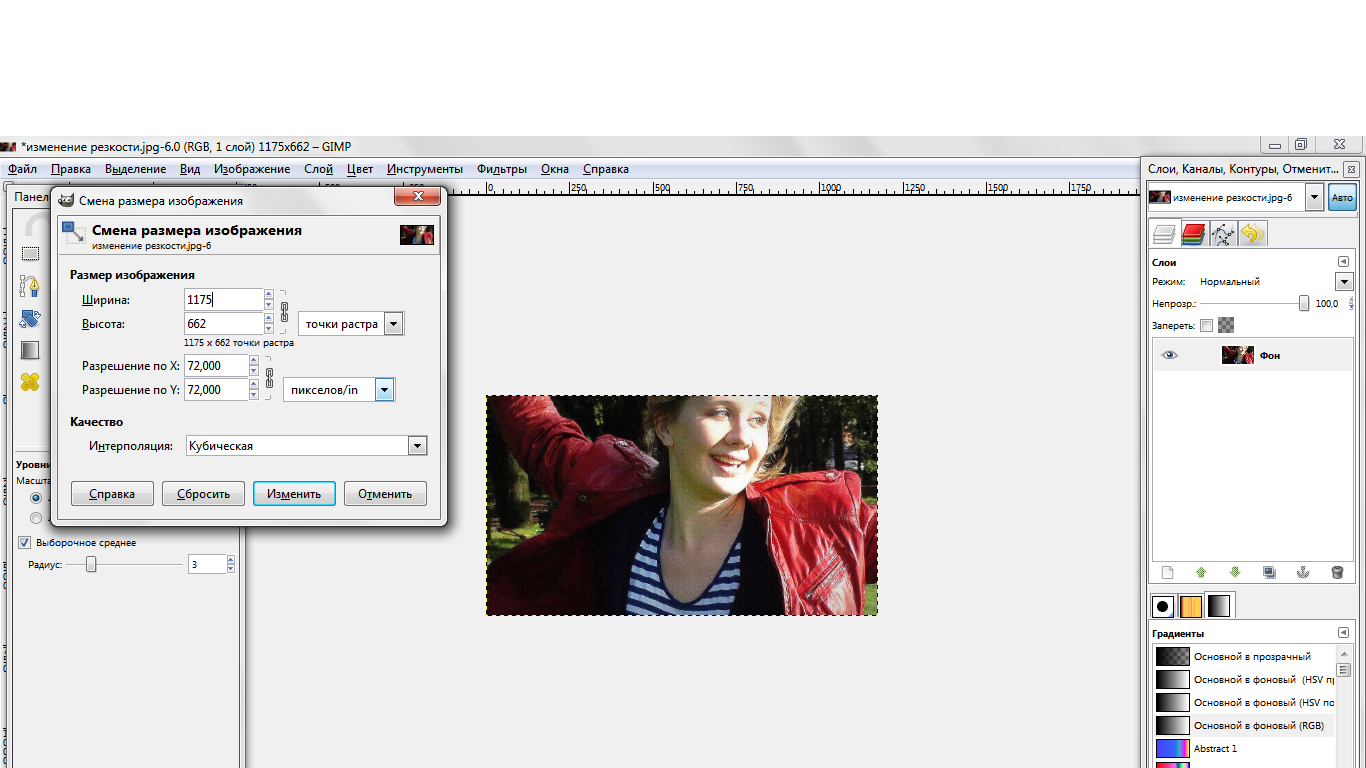
Task: Increase Разрешение по X stepper
Action: point(253,360)
